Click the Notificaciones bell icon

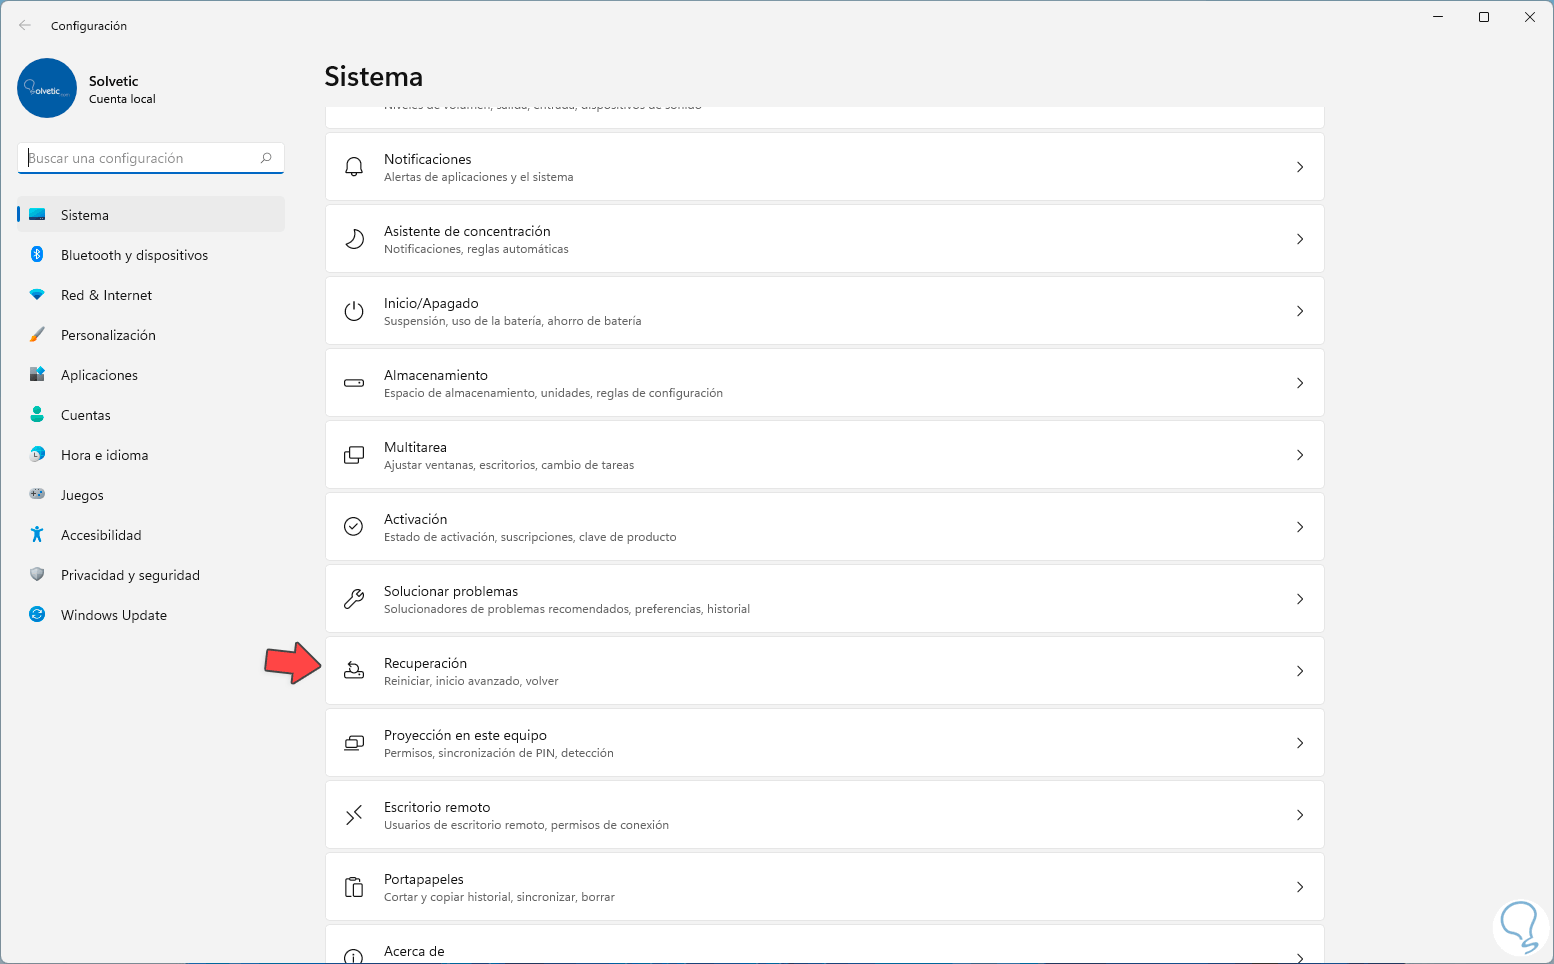(354, 167)
